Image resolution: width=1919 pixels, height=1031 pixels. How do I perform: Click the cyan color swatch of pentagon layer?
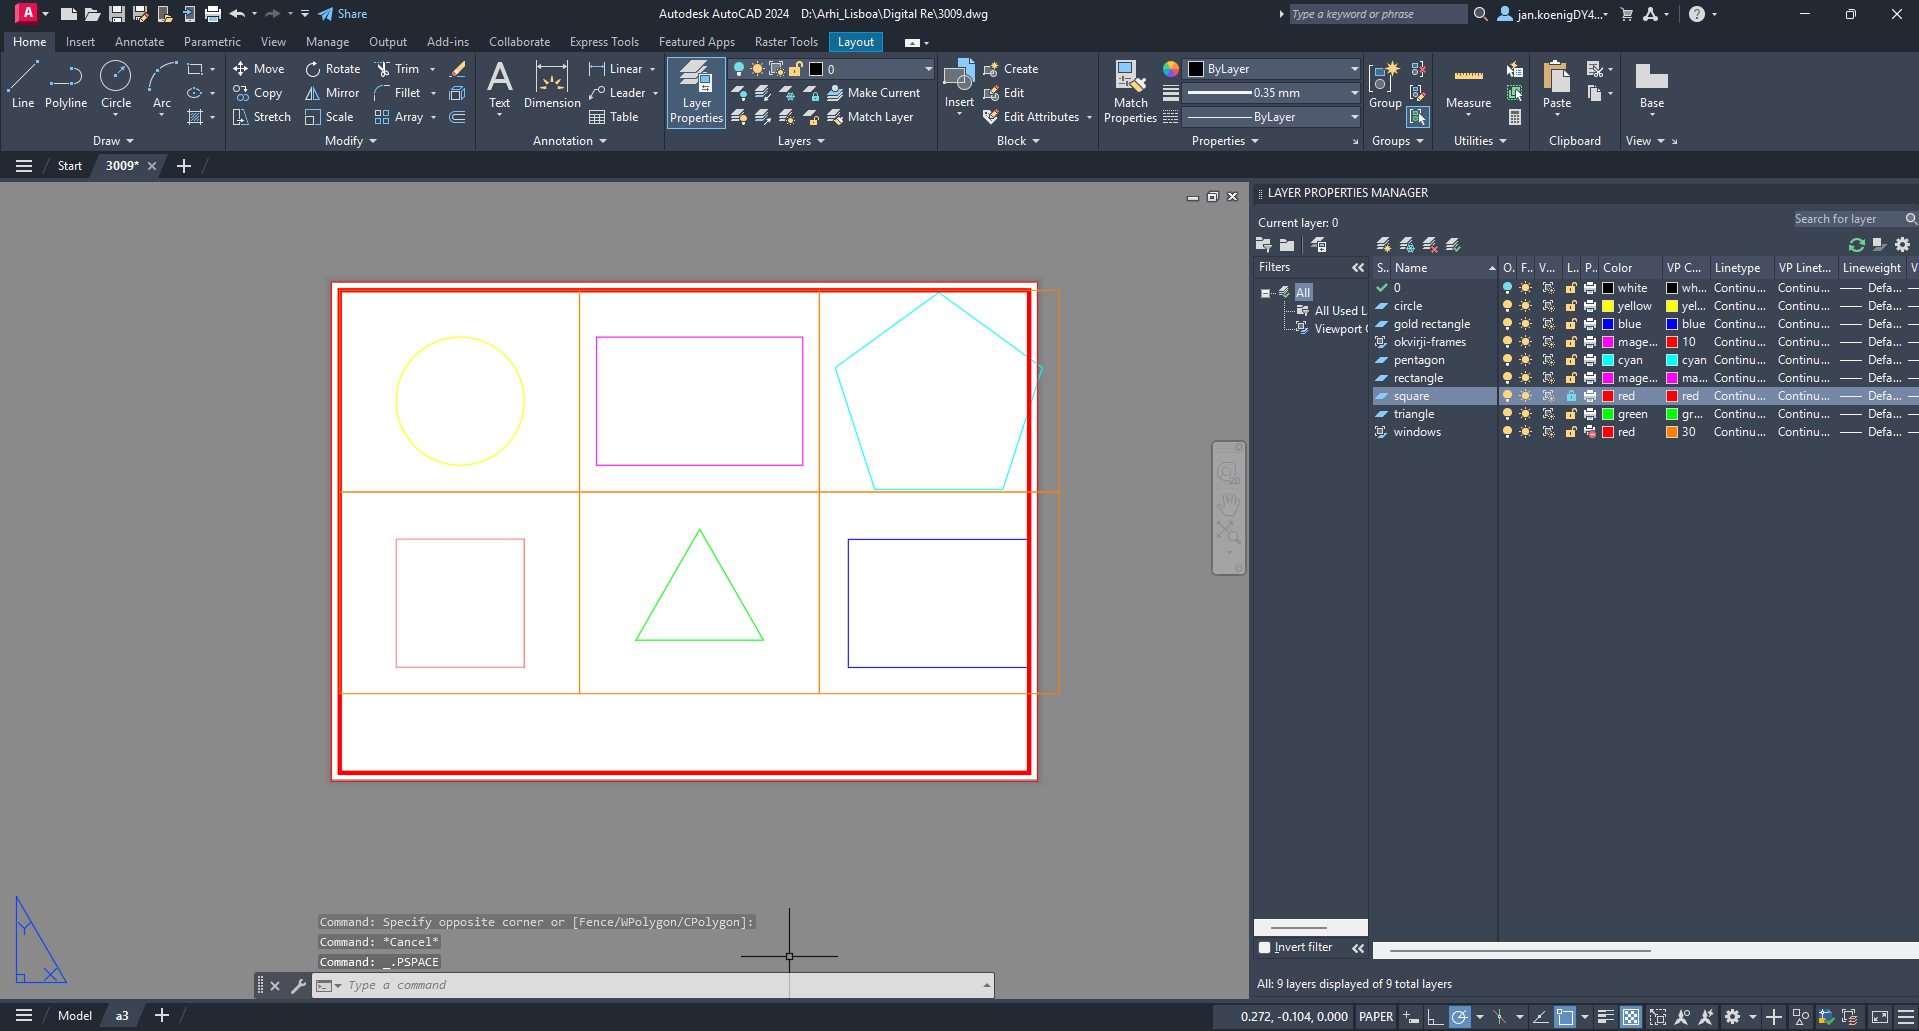click(1608, 360)
